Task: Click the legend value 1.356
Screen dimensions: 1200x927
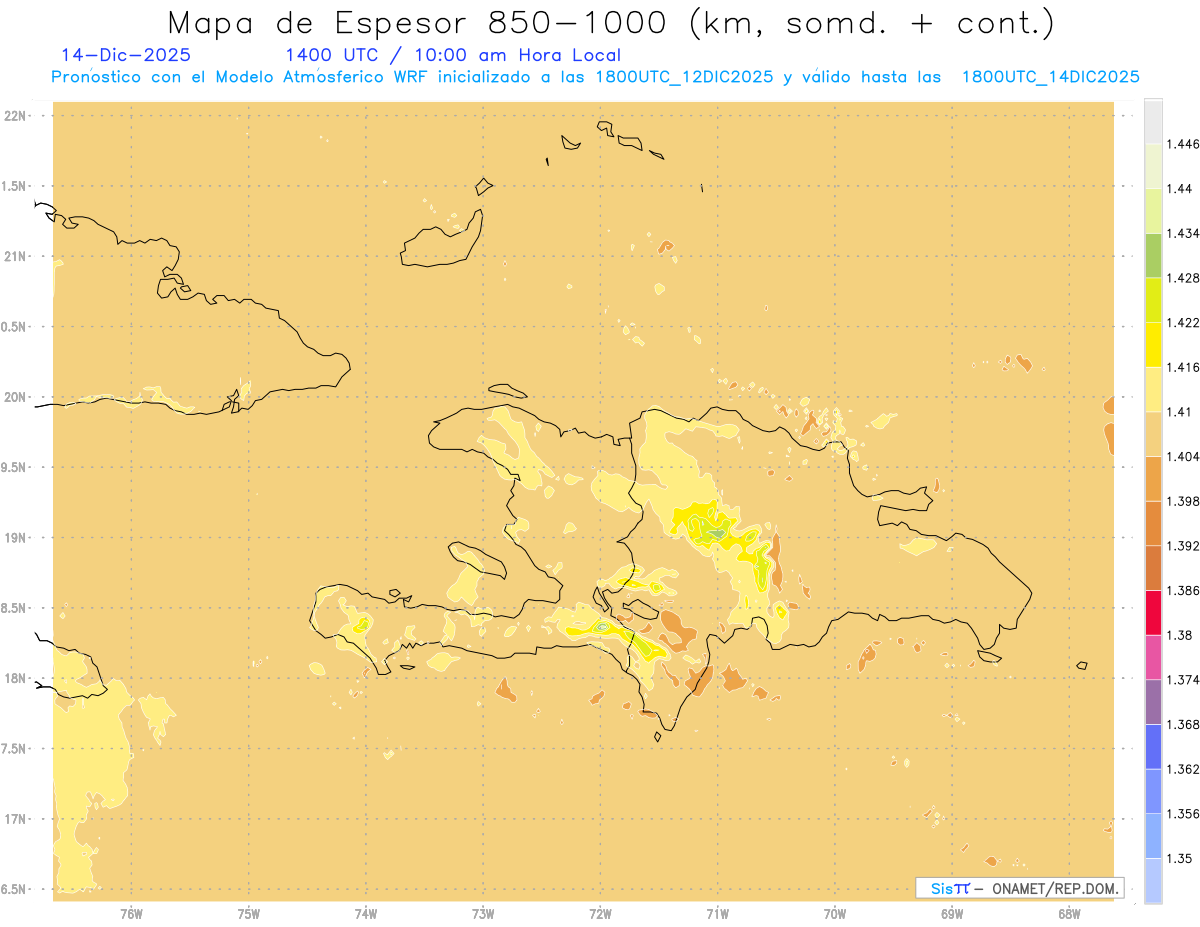Action: (1183, 814)
